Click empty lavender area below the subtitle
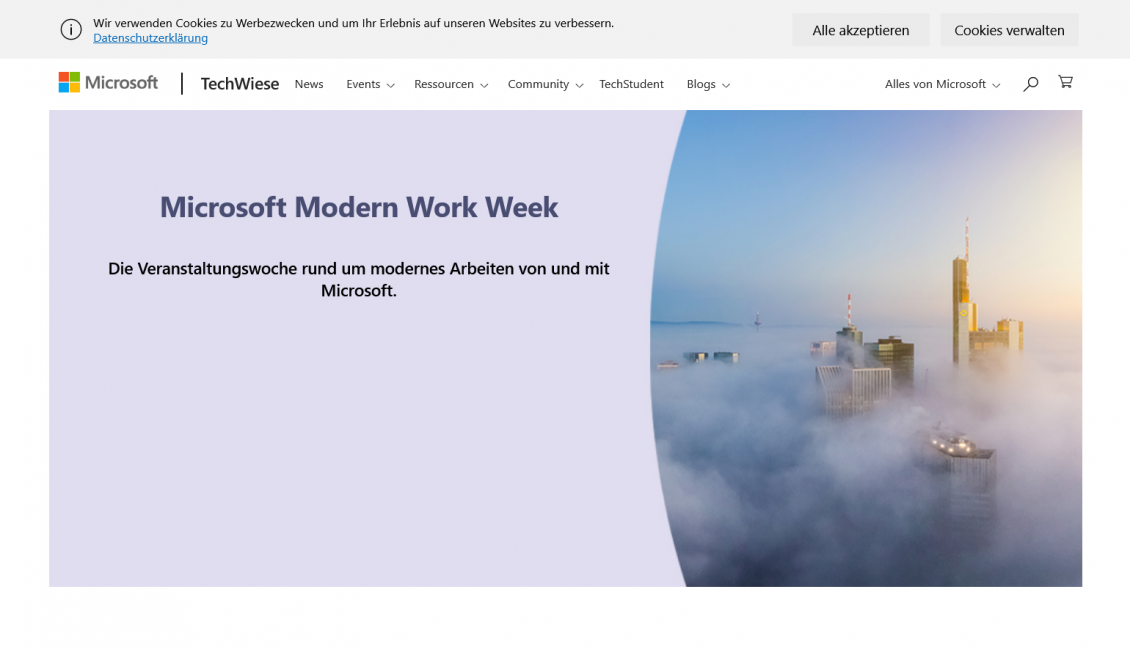 359,450
